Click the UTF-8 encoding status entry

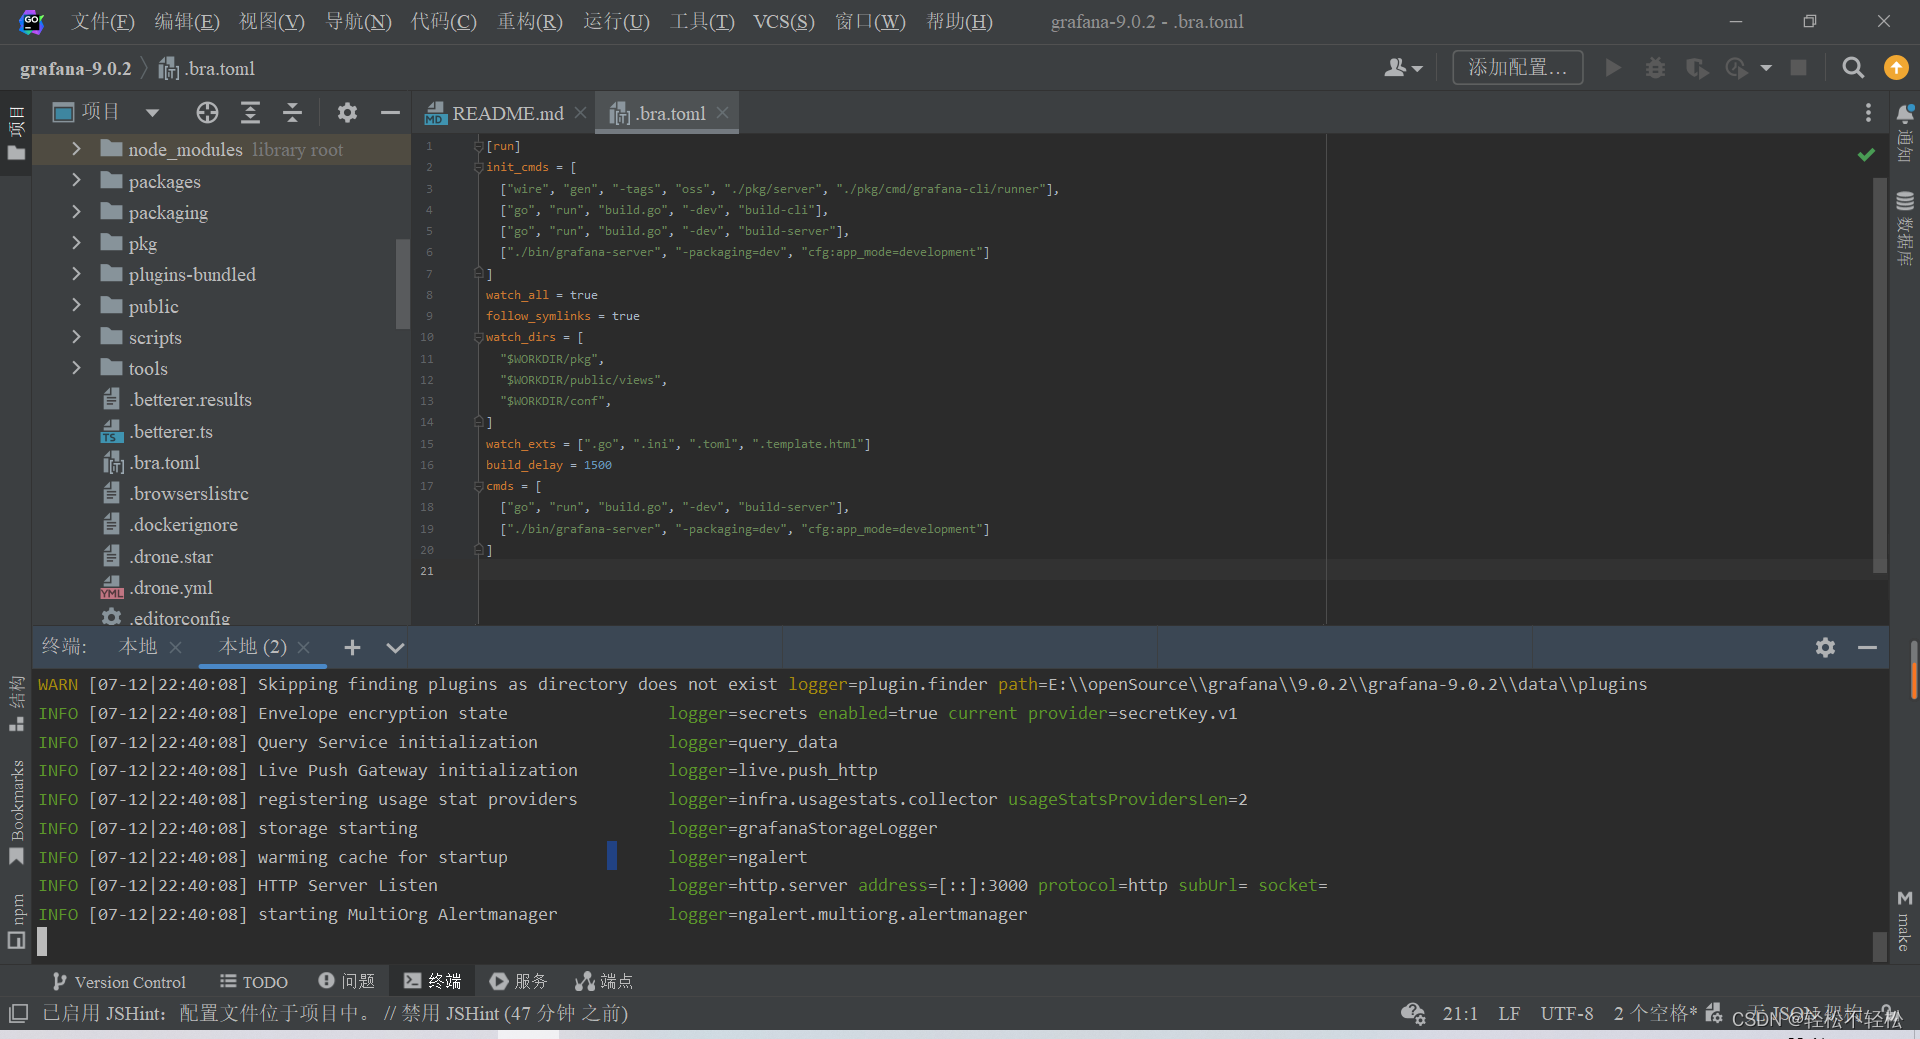pyautogui.click(x=1567, y=1014)
